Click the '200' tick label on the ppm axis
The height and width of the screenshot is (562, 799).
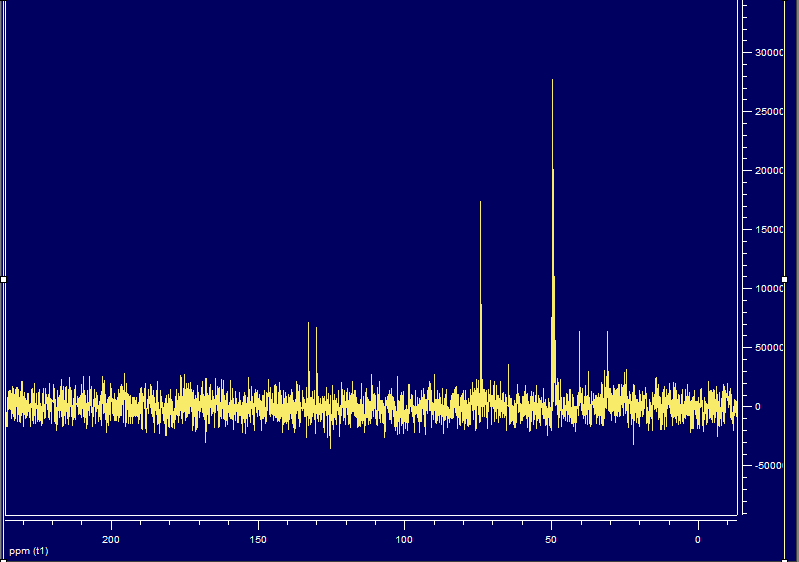[111, 540]
